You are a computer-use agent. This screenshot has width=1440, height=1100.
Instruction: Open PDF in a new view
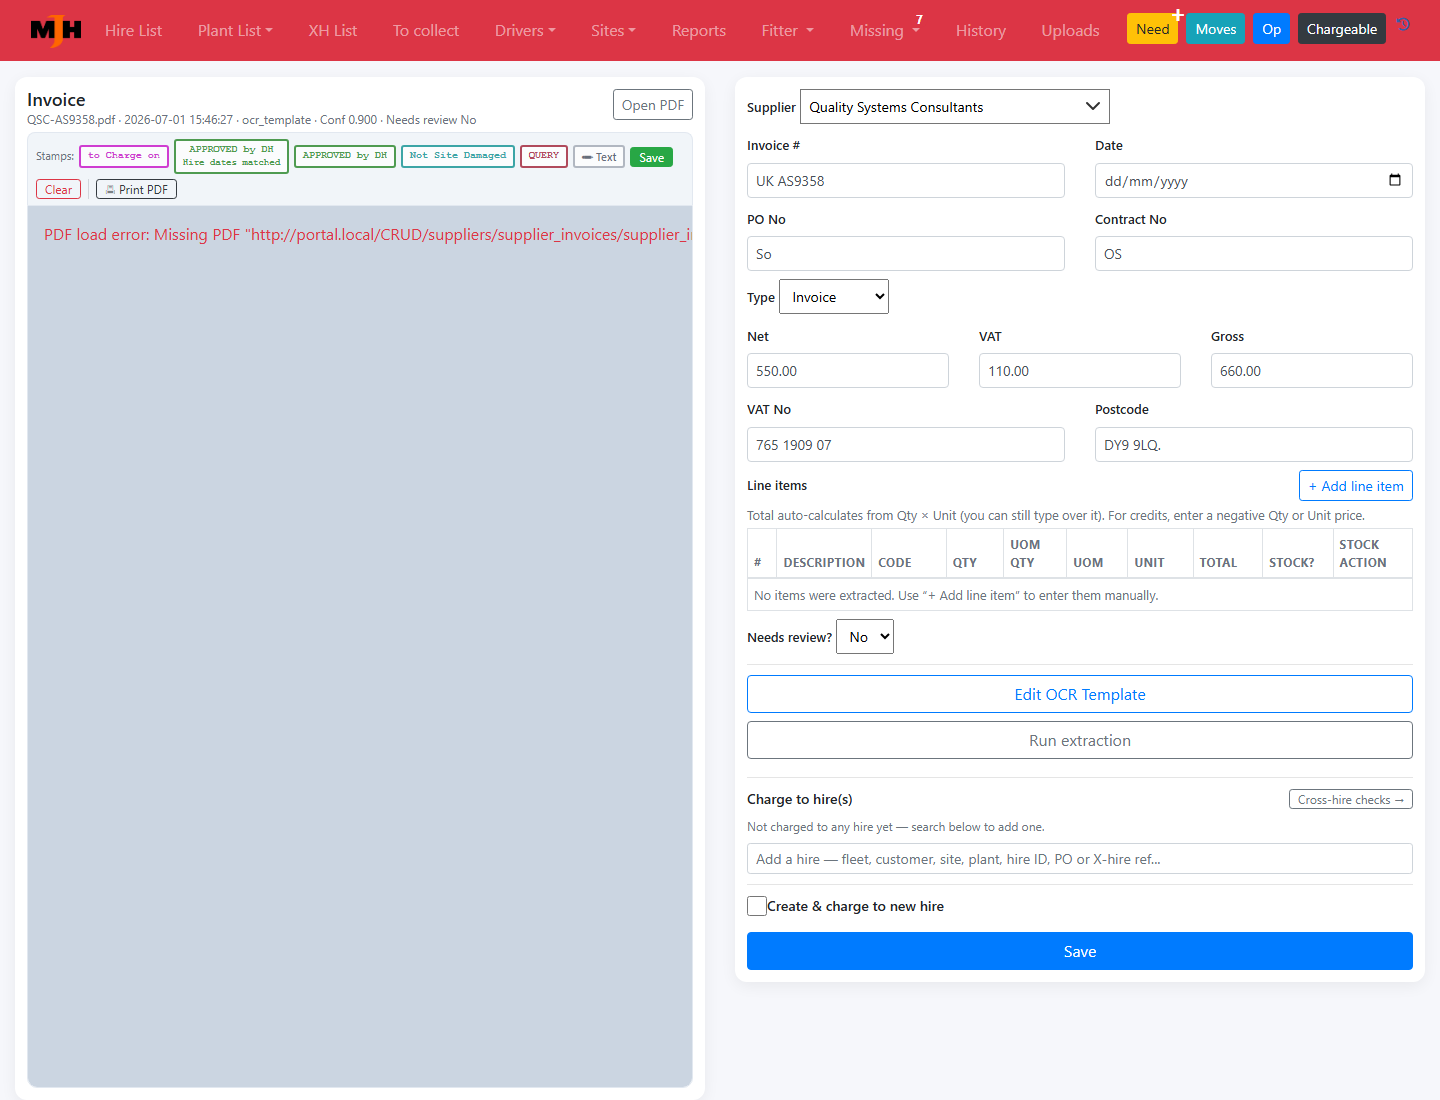653,105
